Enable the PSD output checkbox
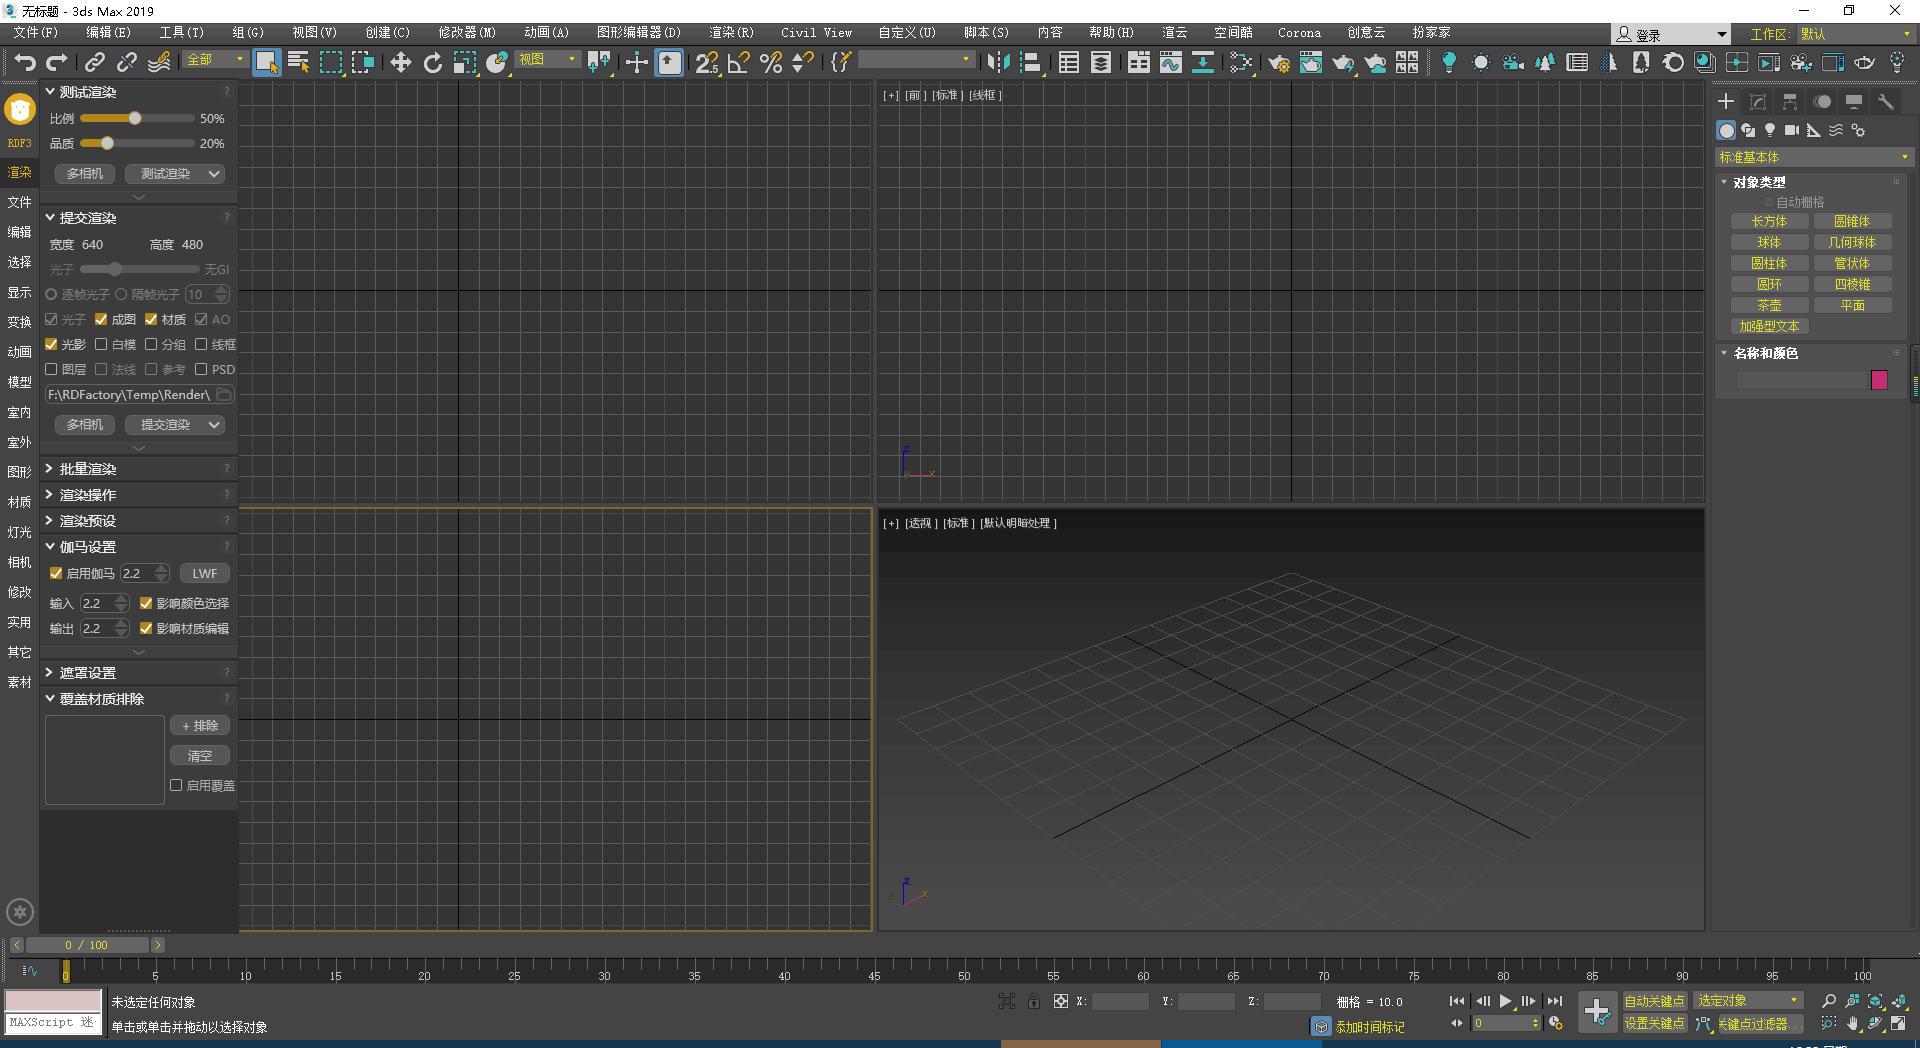Image resolution: width=1920 pixels, height=1048 pixels. pyautogui.click(x=201, y=369)
